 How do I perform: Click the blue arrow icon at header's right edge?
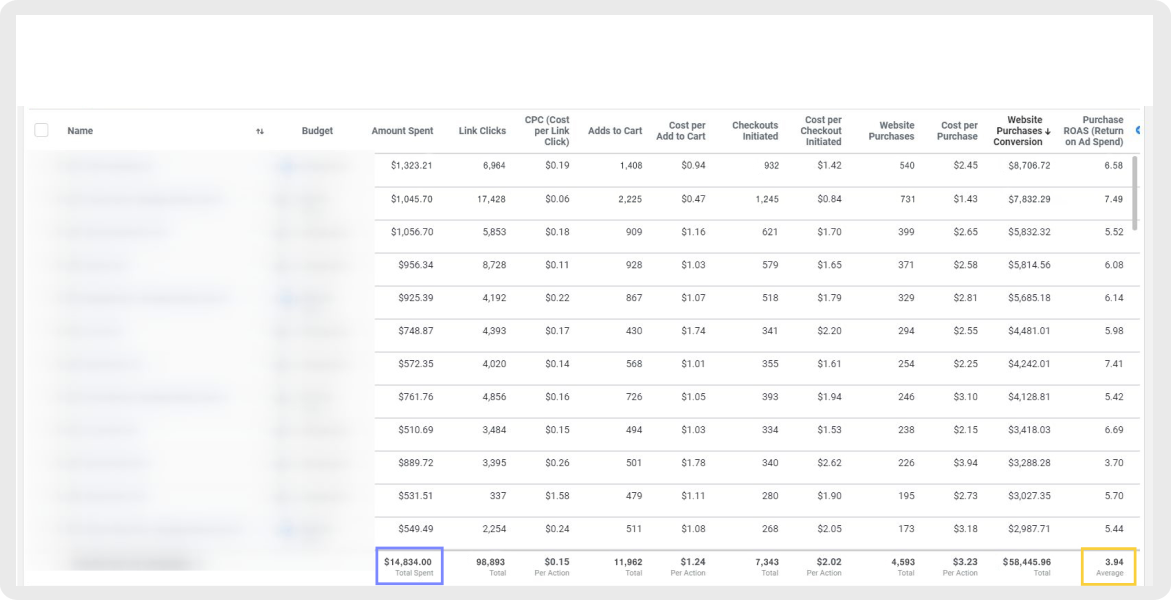[x=1137, y=131]
